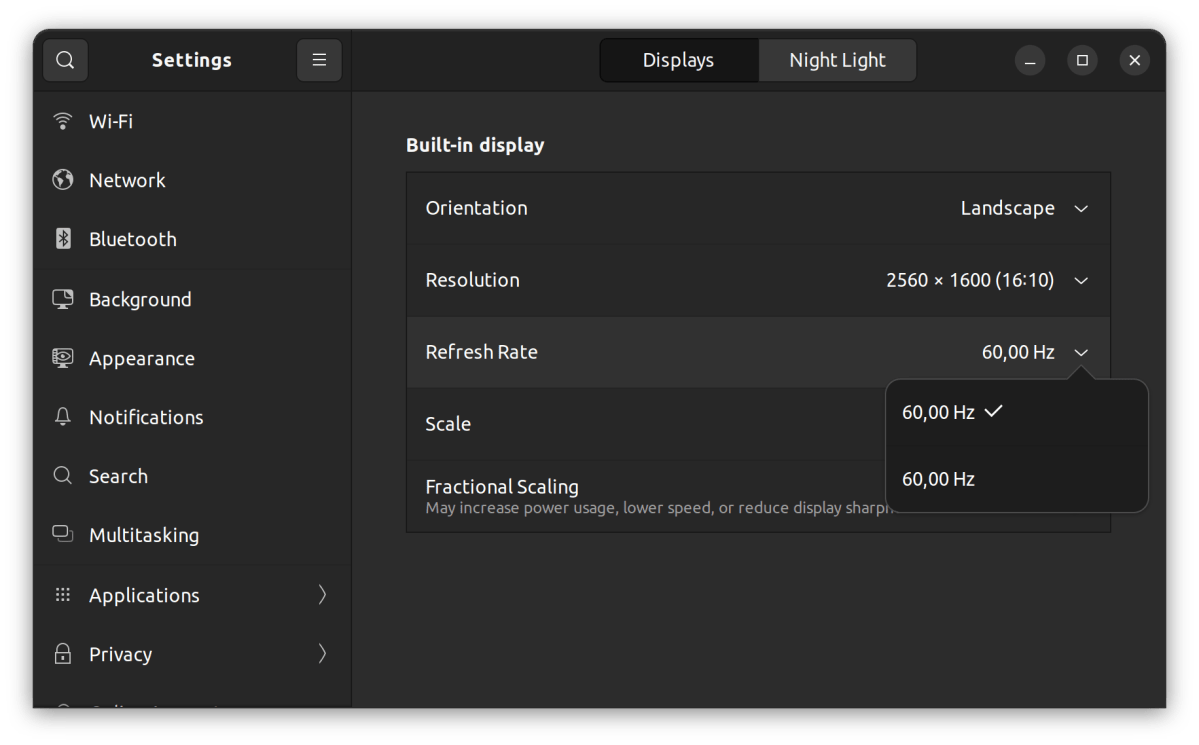Expand the Applications submenu chevron
The width and height of the screenshot is (1199, 745).
pos(322,594)
